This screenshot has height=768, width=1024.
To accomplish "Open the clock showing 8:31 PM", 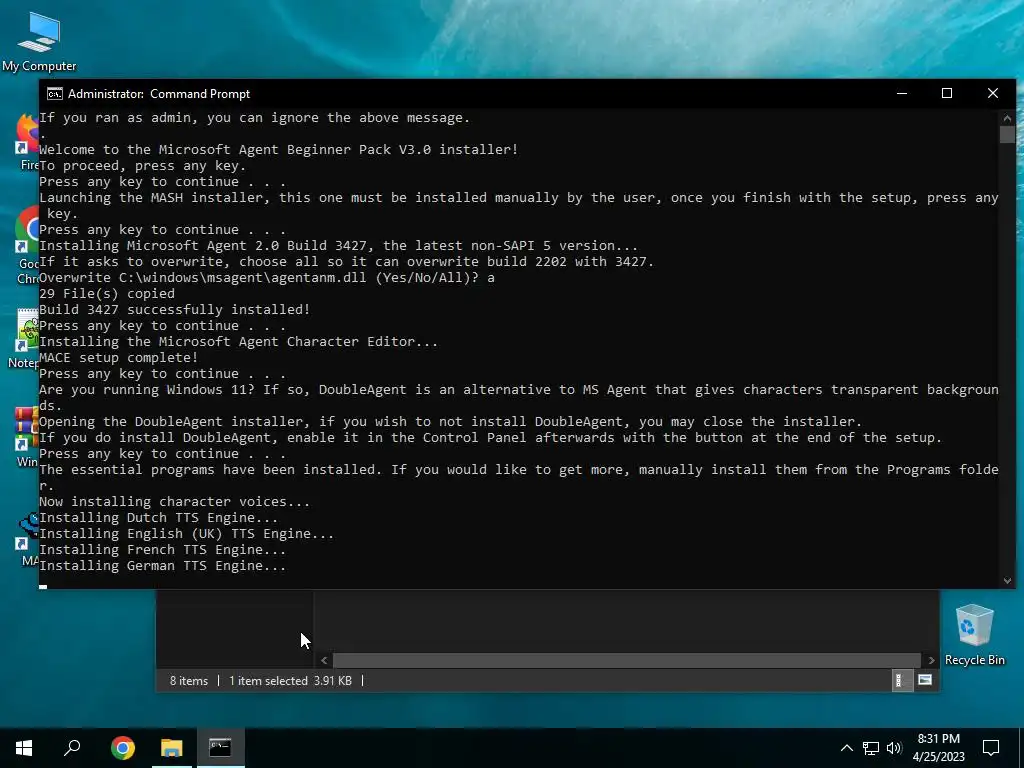I will [938, 739].
